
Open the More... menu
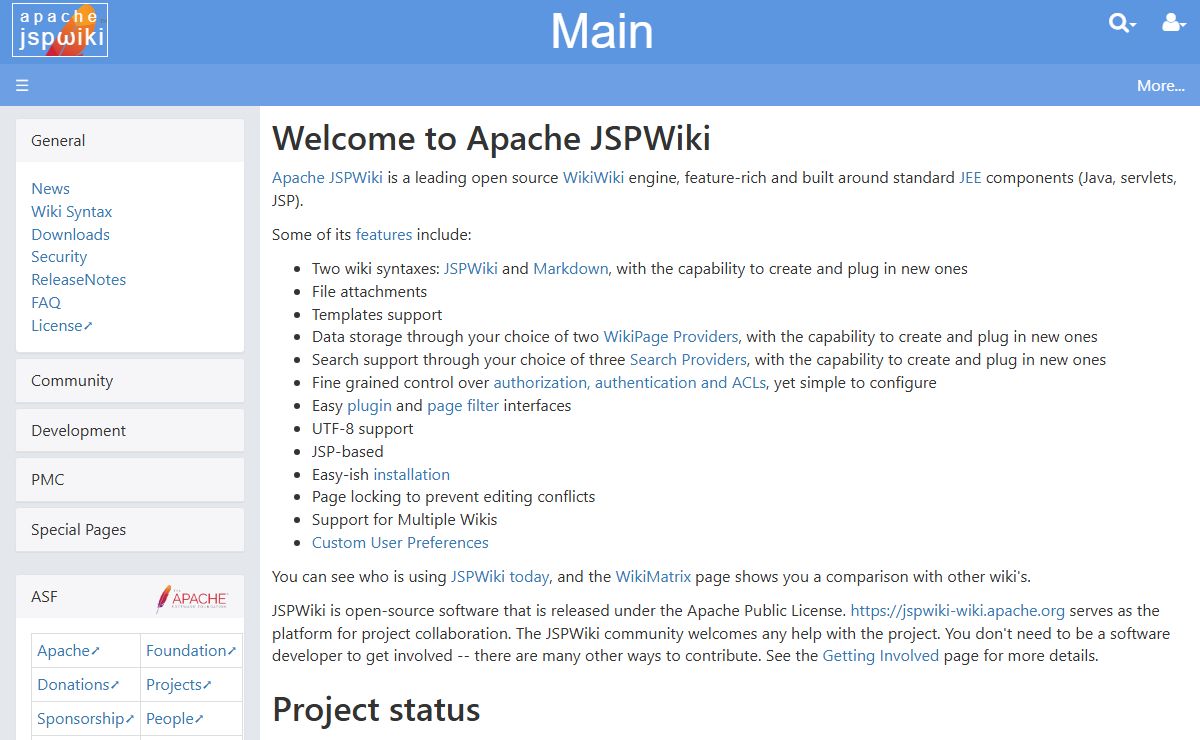(1161, 86)
